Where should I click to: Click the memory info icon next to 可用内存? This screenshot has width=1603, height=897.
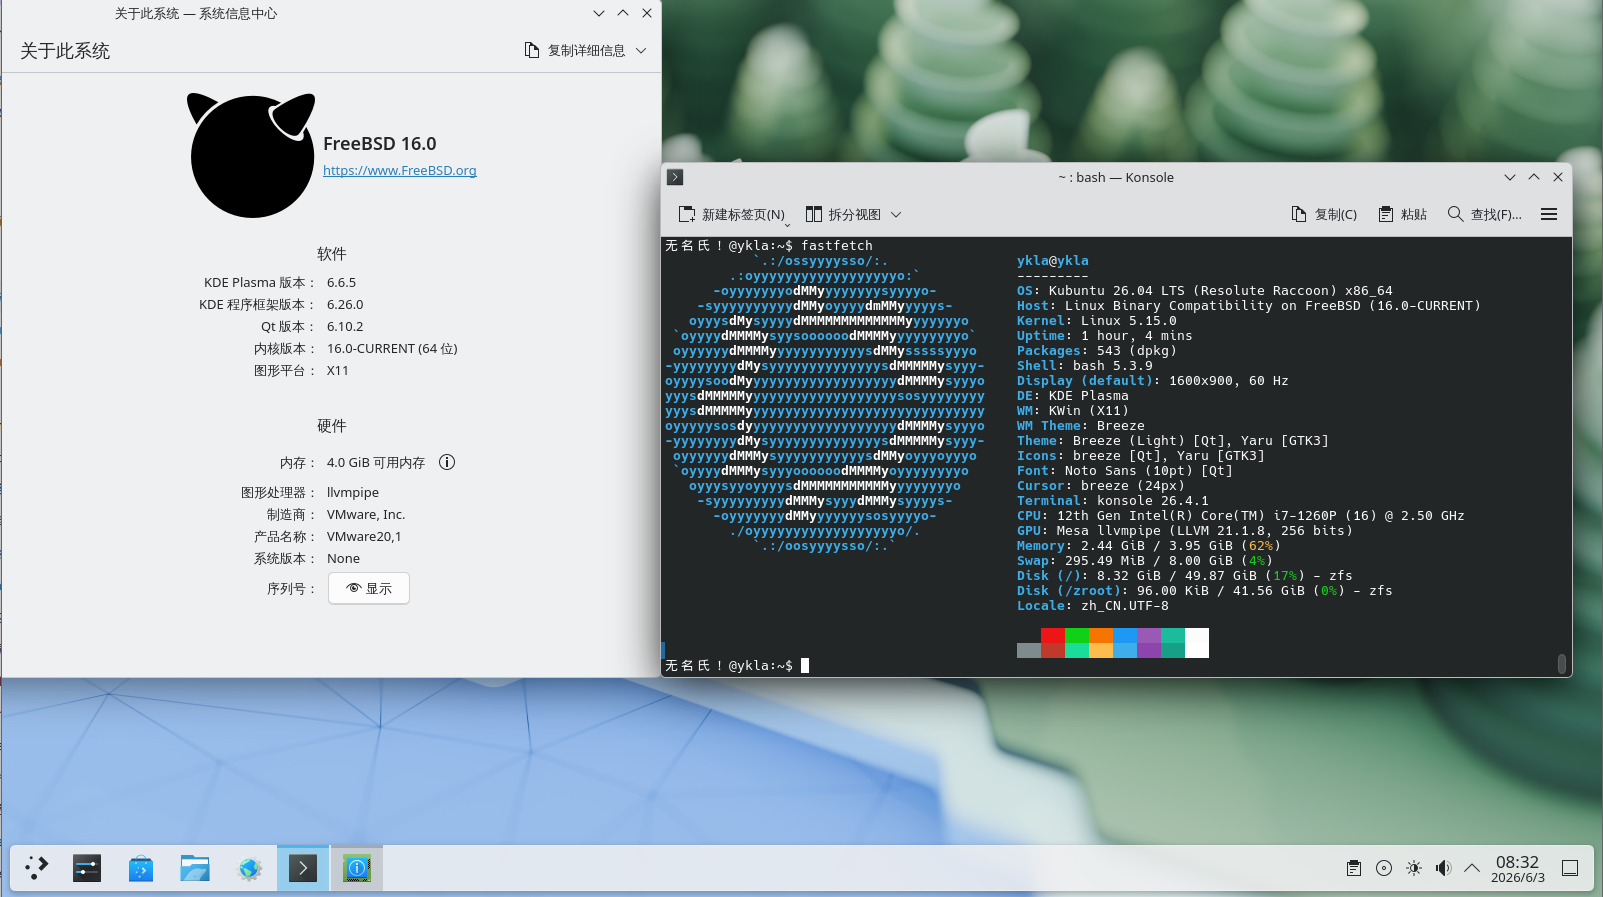pos(447,462)
